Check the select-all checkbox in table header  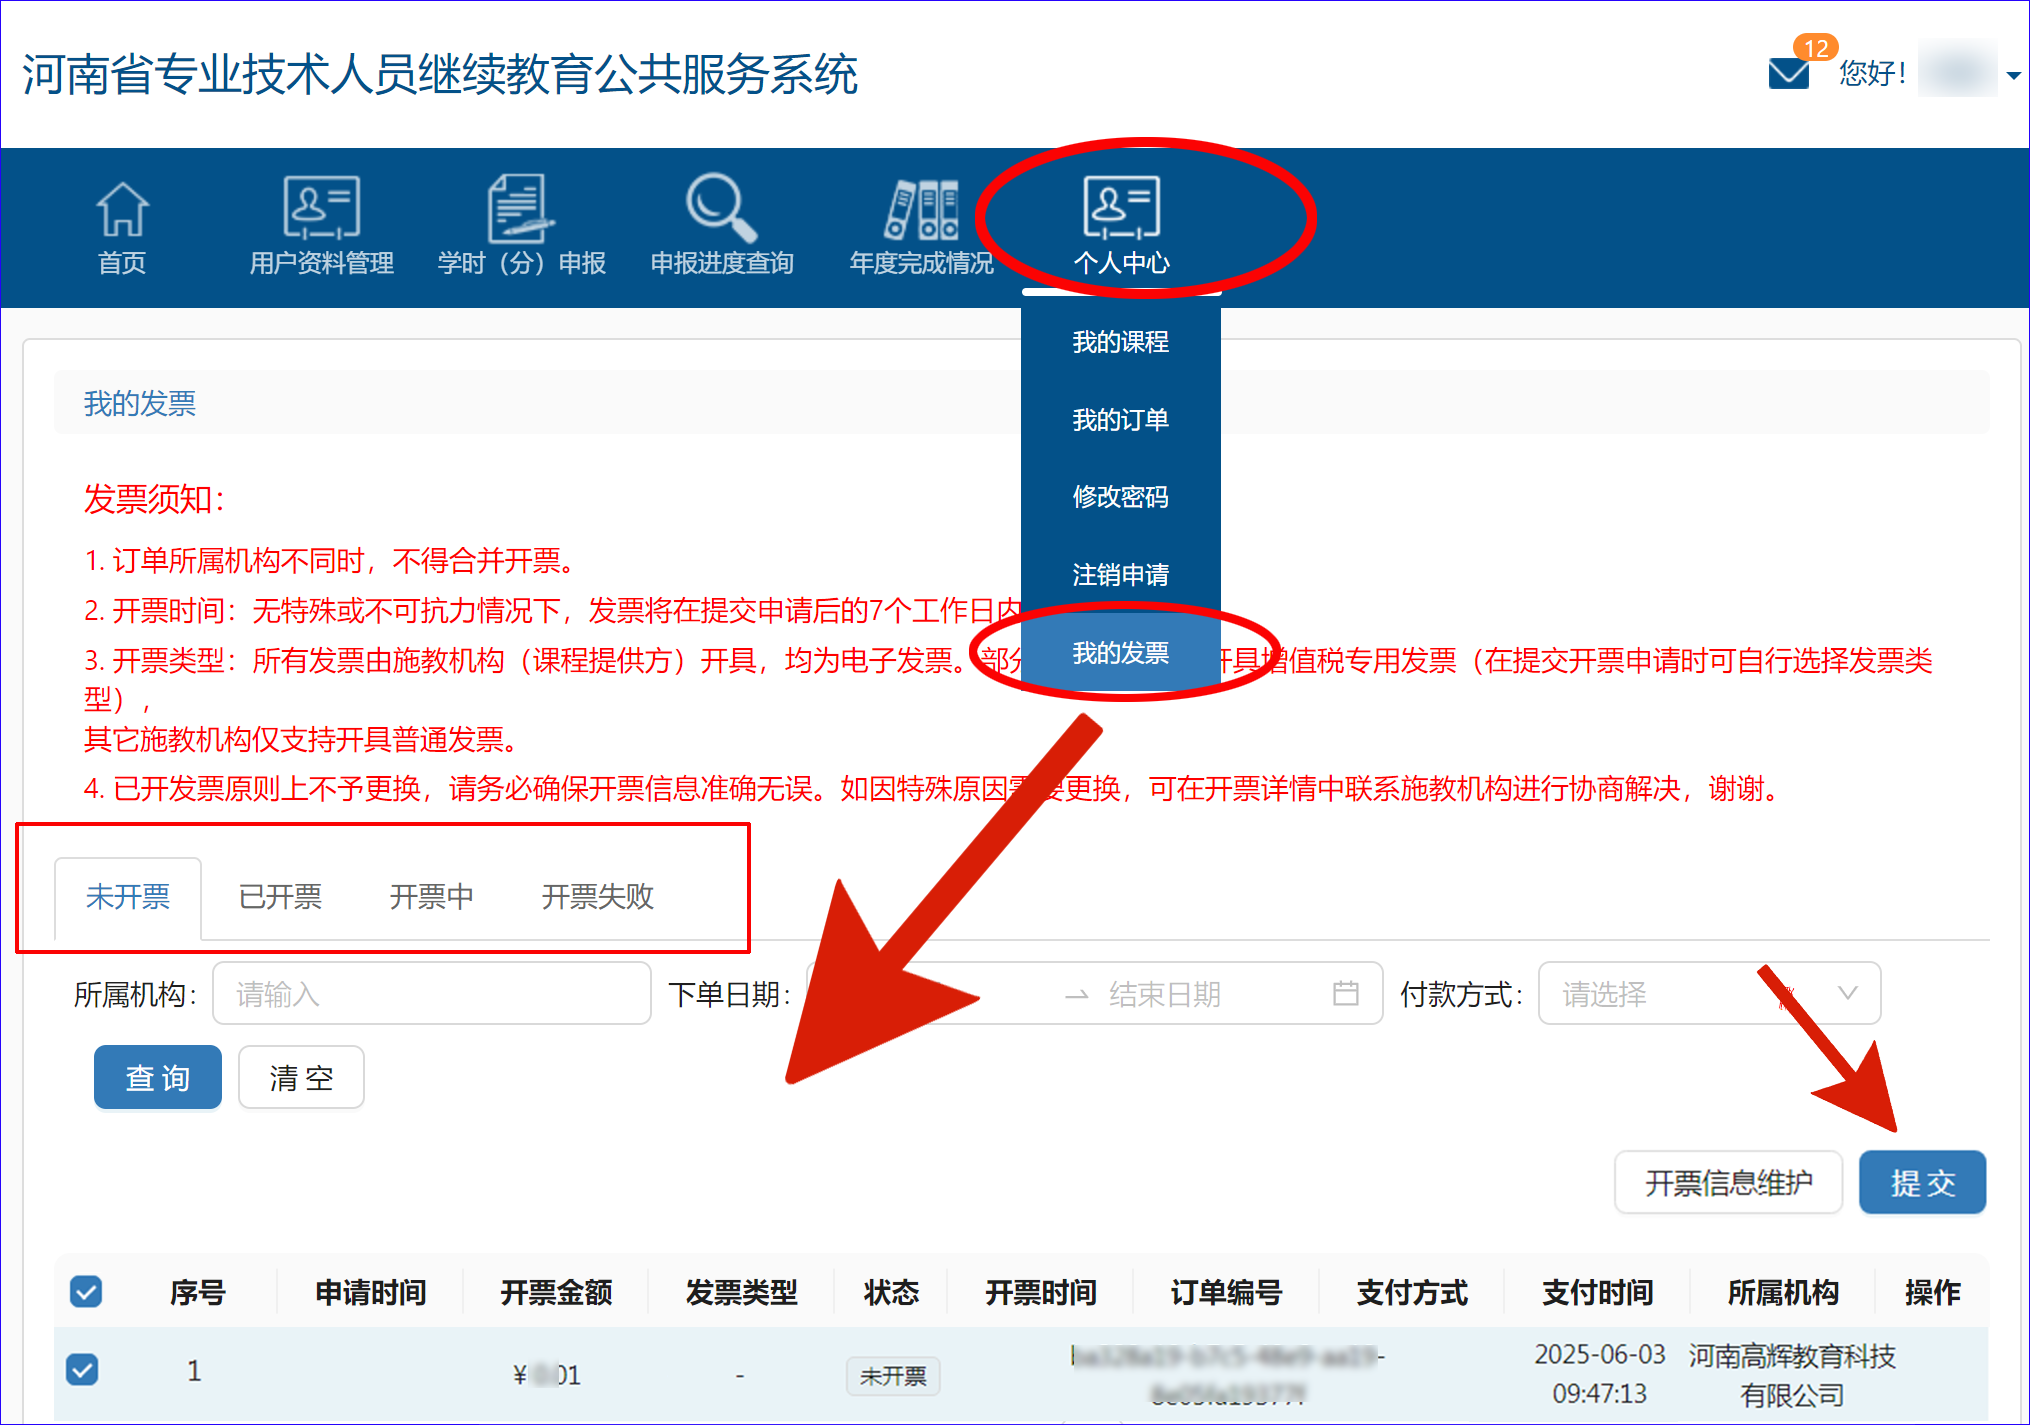tap(85, 1291)
